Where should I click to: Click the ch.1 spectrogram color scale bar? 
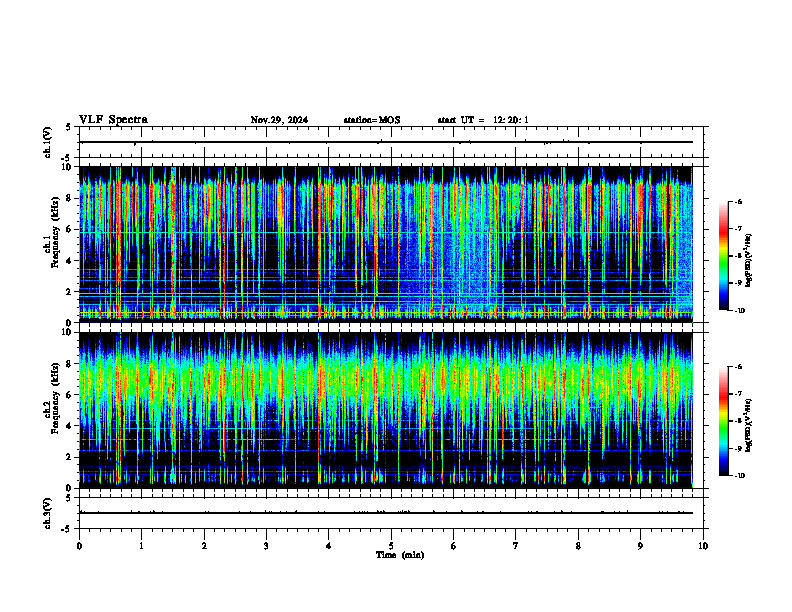(x=724, y=256)
